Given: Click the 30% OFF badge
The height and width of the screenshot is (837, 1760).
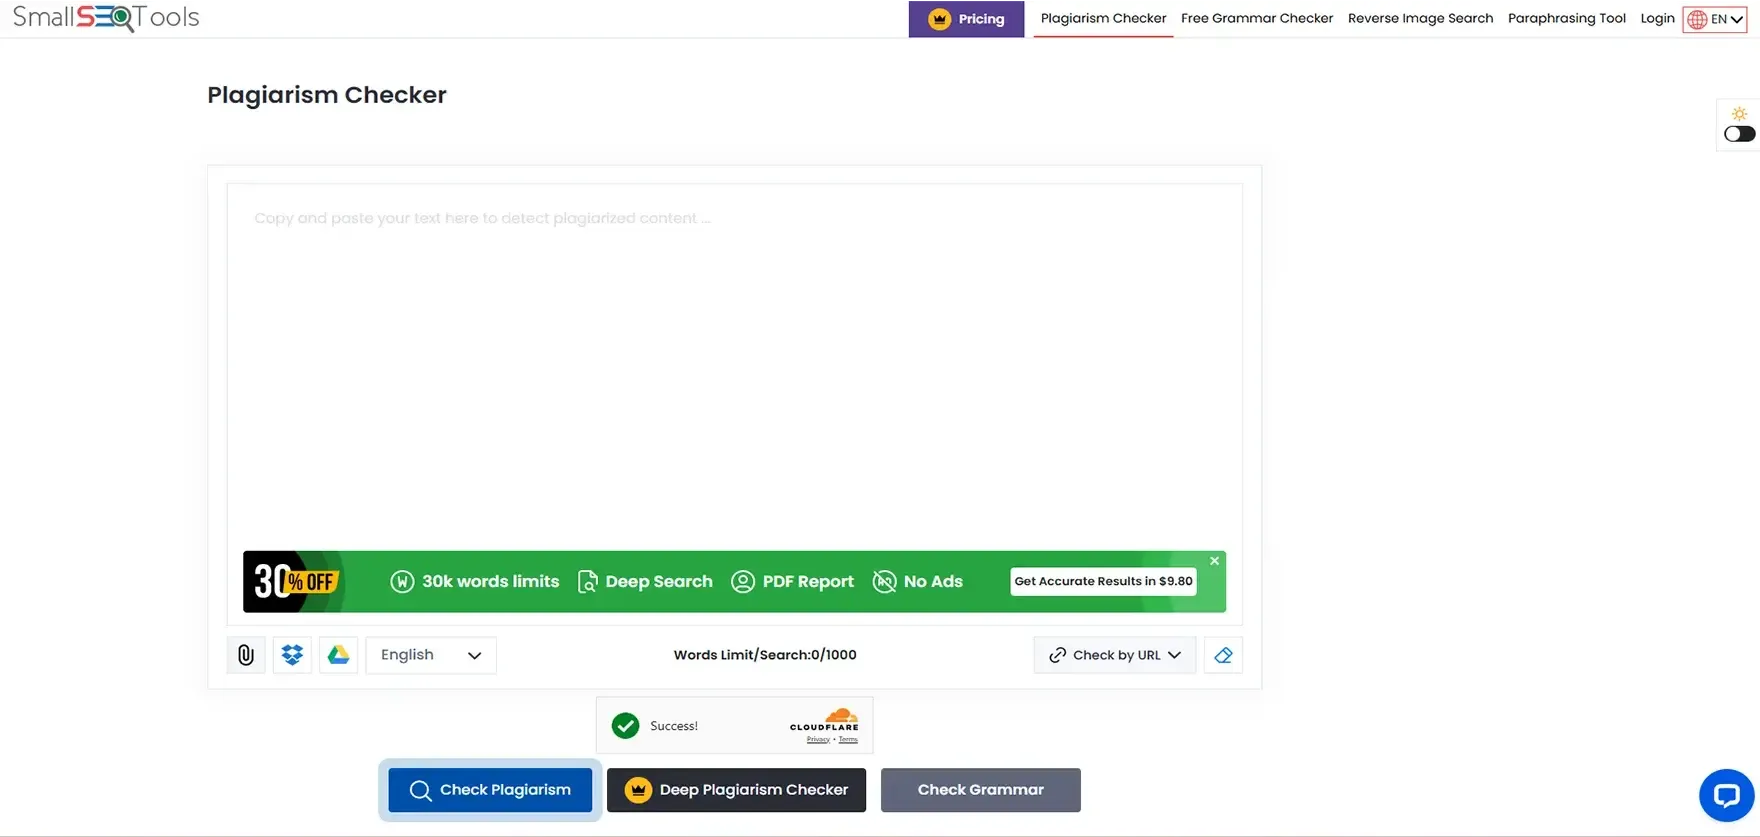Looking at the screenshot, I should 294,581.
